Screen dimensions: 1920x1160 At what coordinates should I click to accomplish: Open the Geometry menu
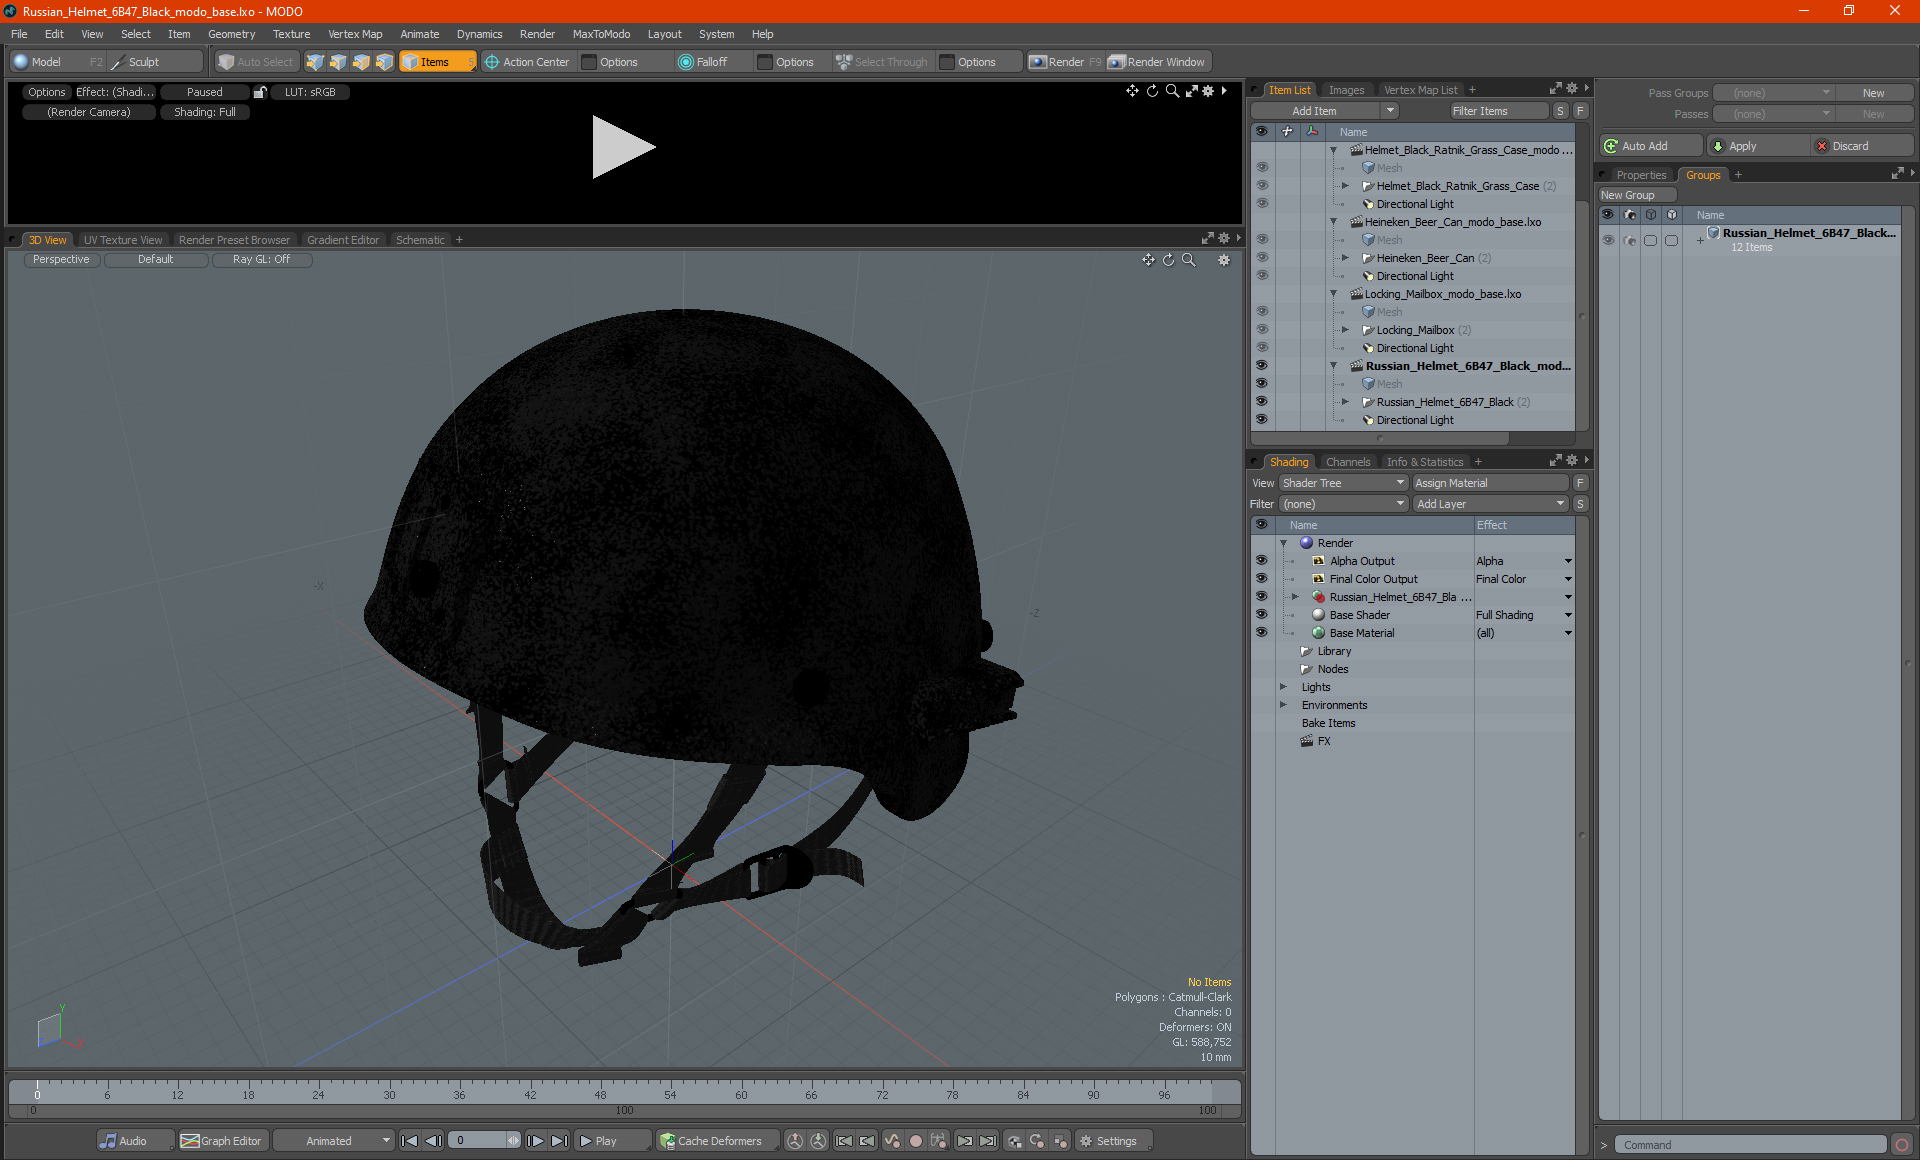tap(231, 34)
